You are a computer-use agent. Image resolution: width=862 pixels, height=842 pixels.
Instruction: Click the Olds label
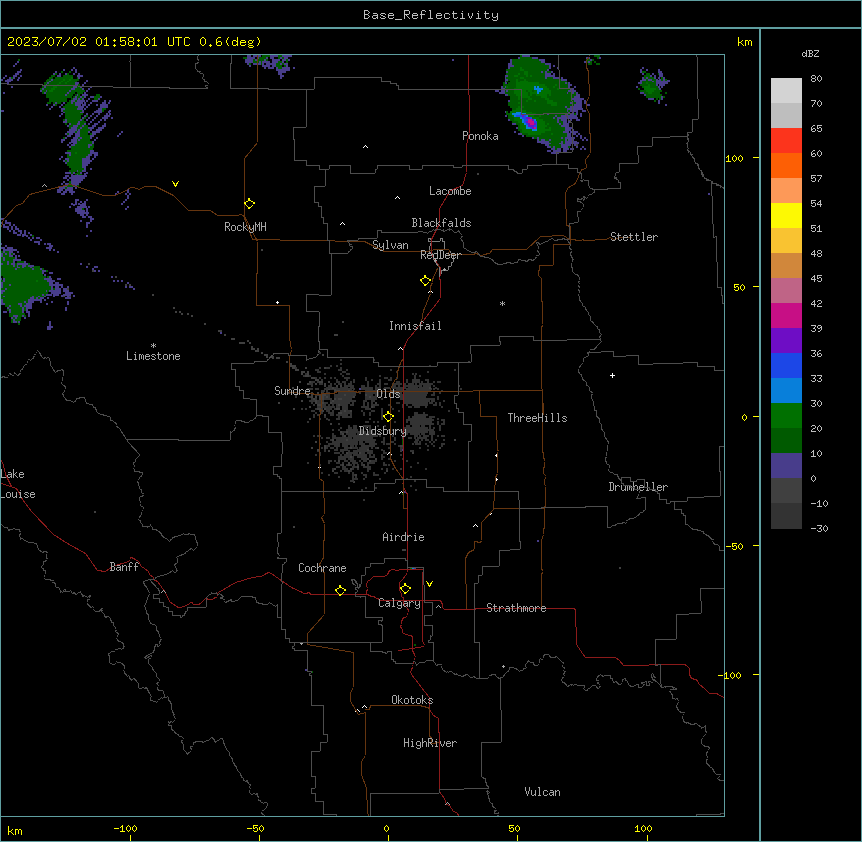[x=388, y=394]
